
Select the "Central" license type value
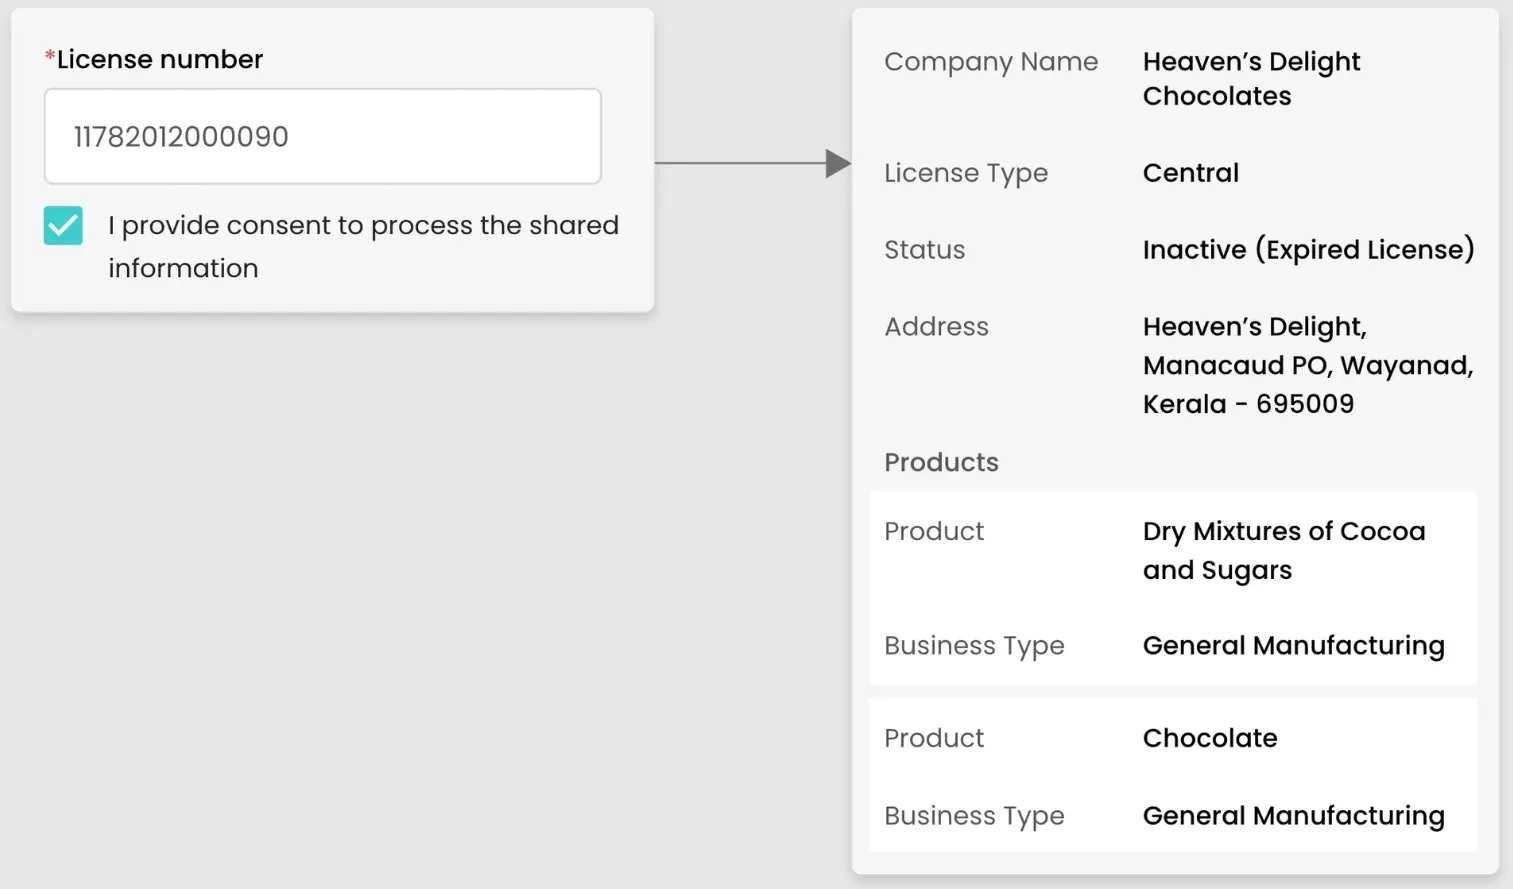coord(1190,173)
